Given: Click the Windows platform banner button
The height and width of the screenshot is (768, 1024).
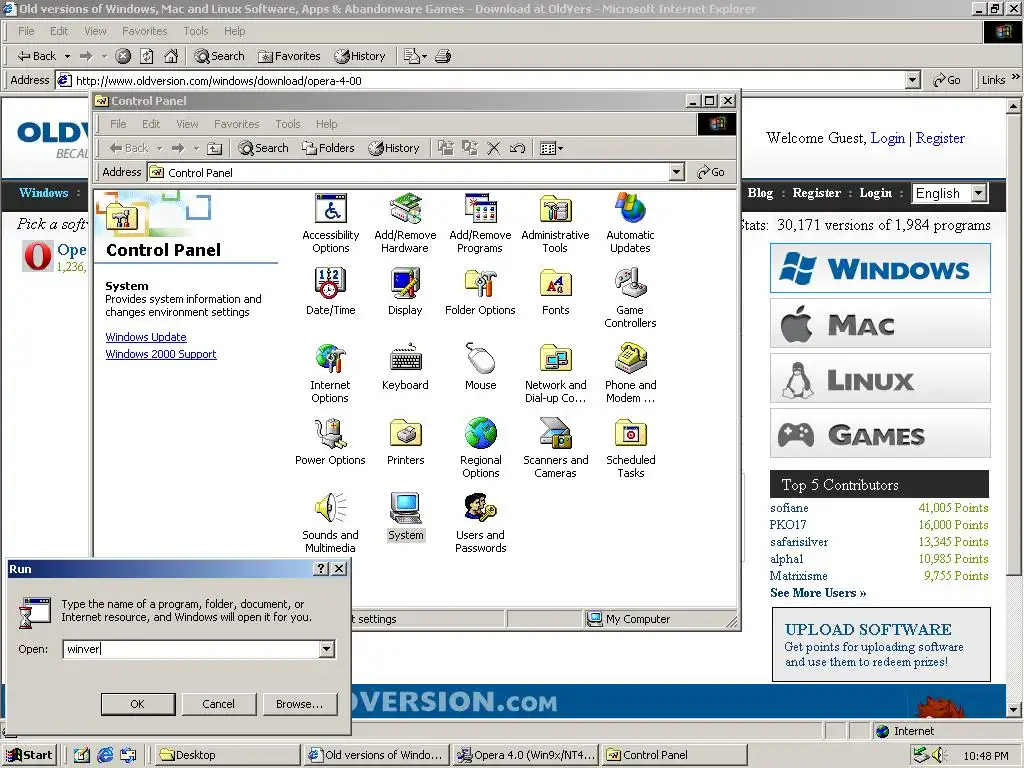Looking at the screenshot, I should coord(880,268).
